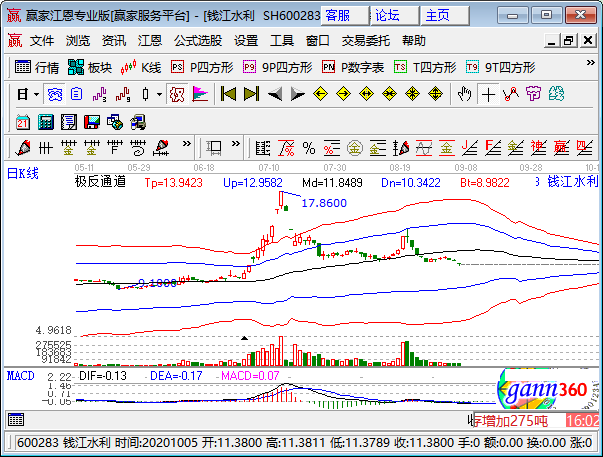Click the spiral drawing tool icon
The height and width of the screenshot is (457, 603).
(x=138, y=148)
